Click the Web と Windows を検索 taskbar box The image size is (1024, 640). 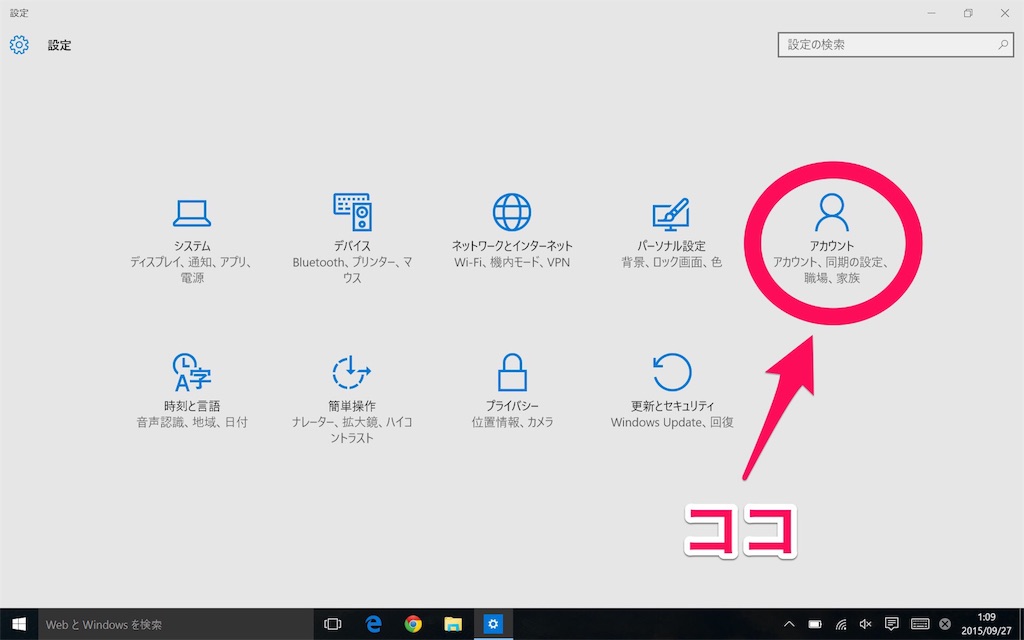point(176,624)
